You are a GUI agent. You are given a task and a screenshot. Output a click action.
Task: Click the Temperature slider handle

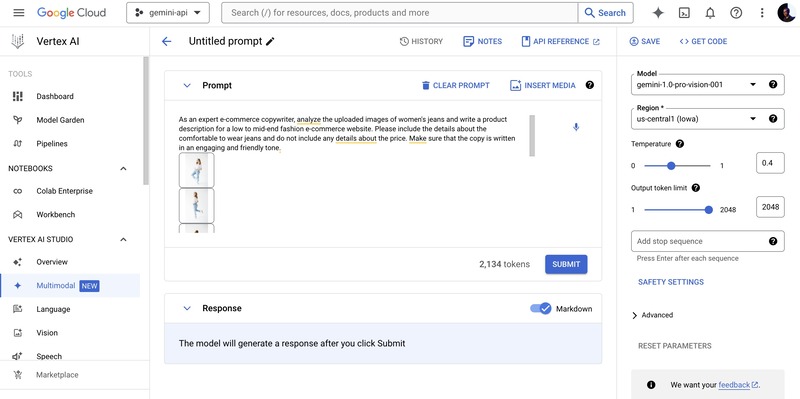671,165
